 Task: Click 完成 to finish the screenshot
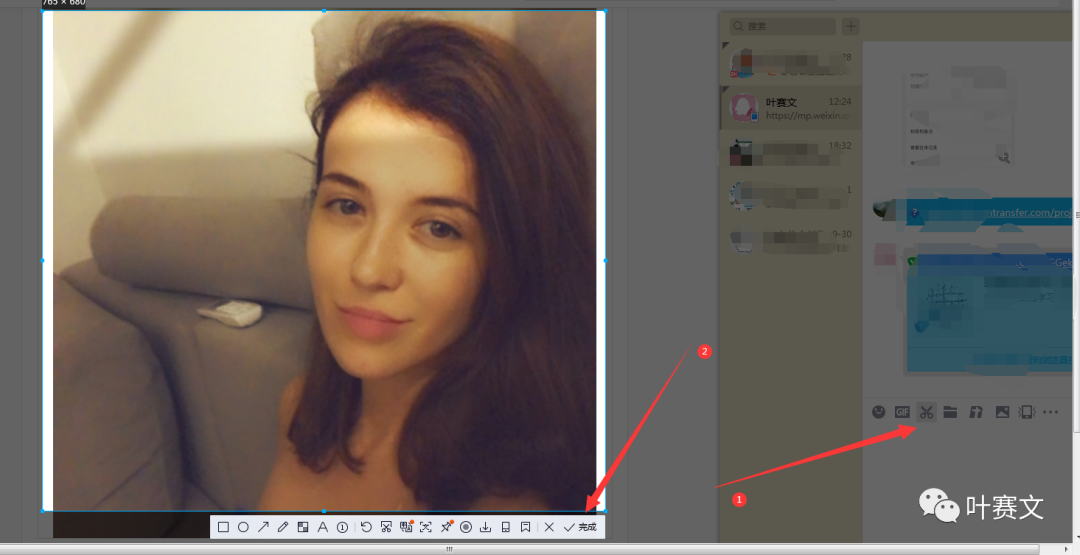coord(580,527)
